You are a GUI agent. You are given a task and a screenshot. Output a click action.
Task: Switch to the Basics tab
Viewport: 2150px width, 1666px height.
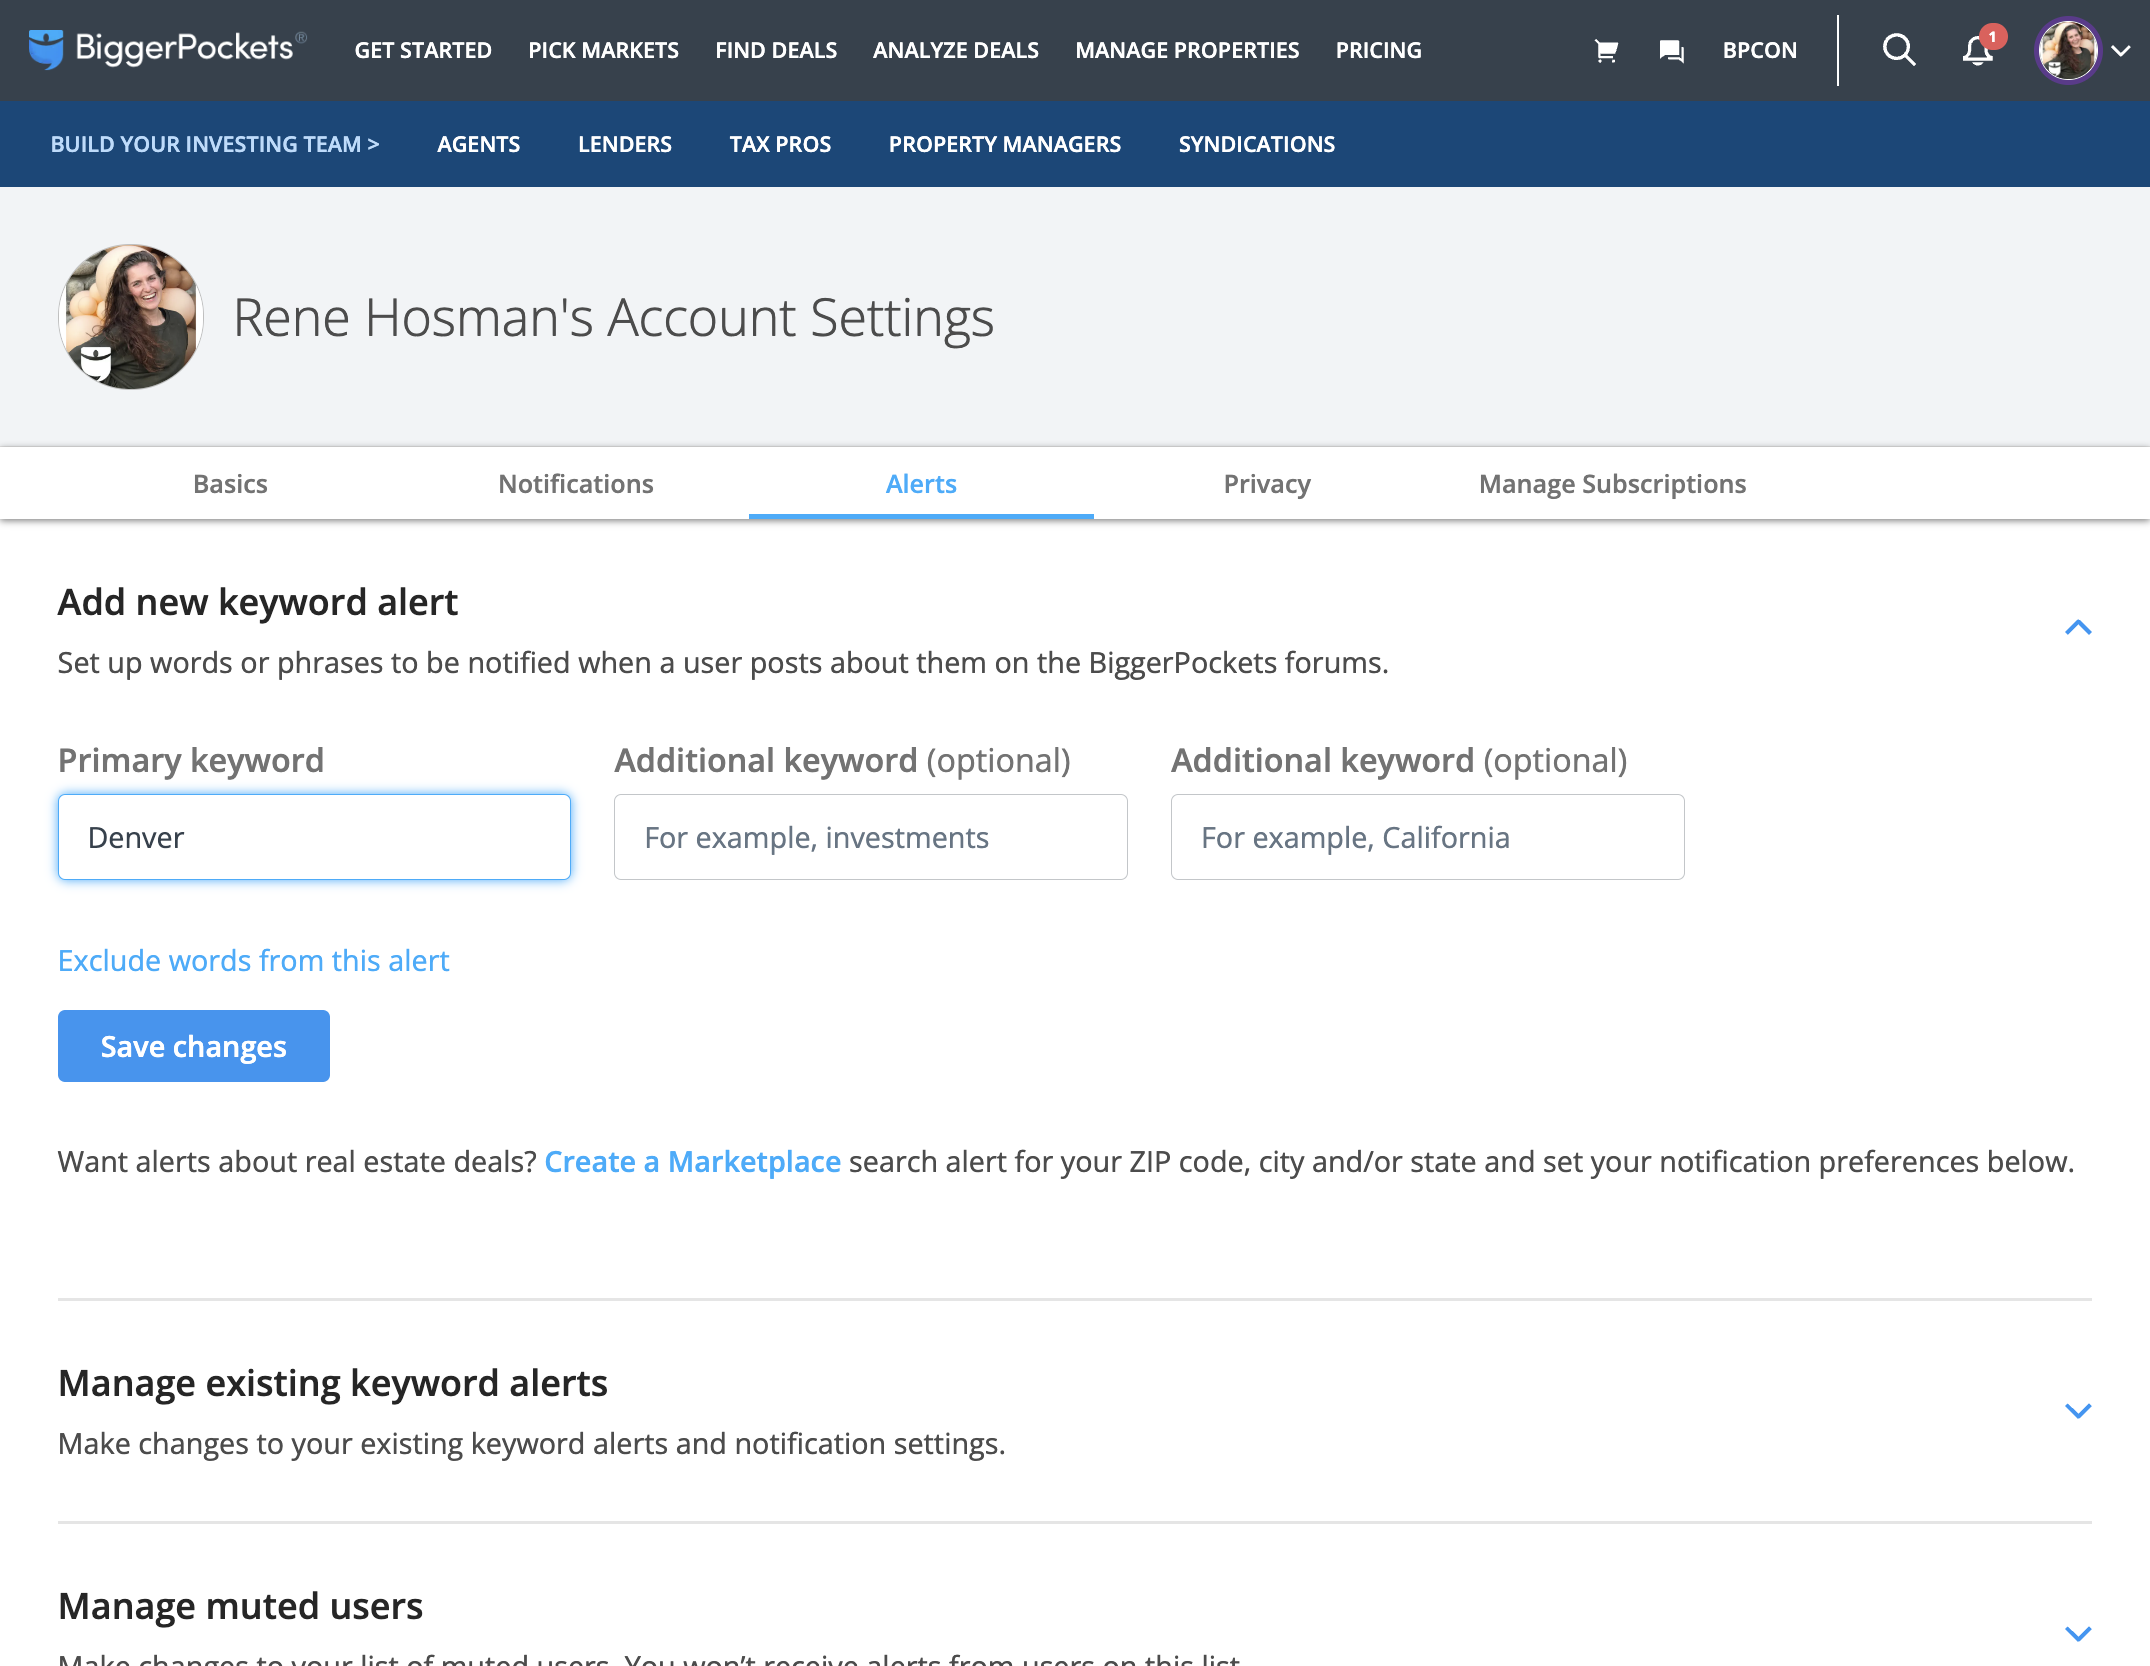(230, 484)
